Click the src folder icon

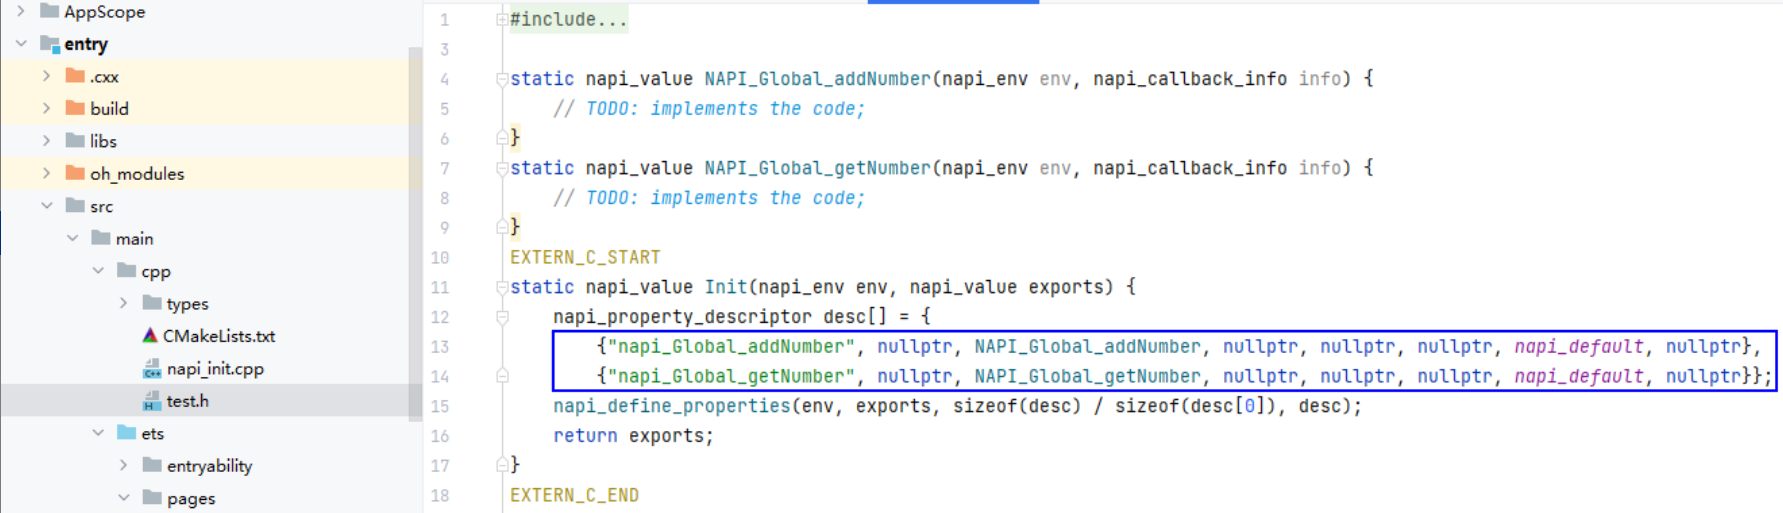tap(75, 206)
